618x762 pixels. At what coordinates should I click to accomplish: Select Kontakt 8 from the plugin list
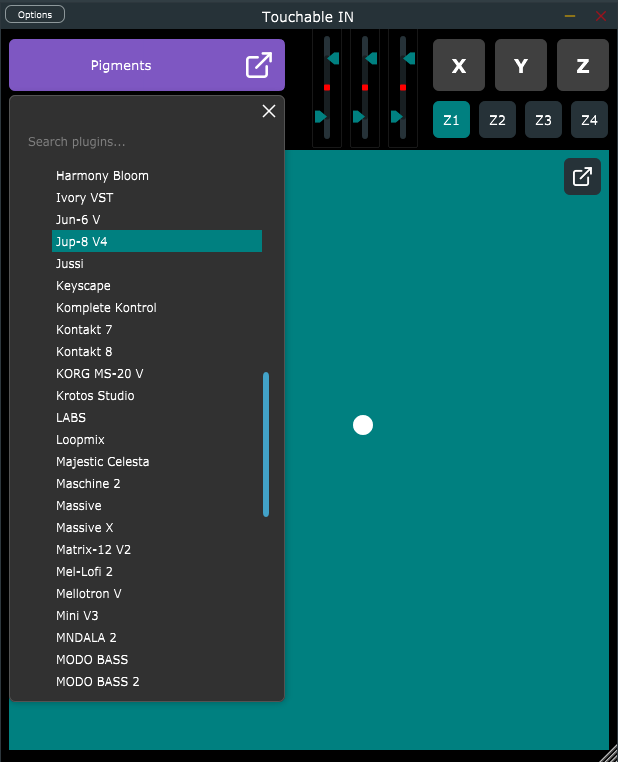84,352
